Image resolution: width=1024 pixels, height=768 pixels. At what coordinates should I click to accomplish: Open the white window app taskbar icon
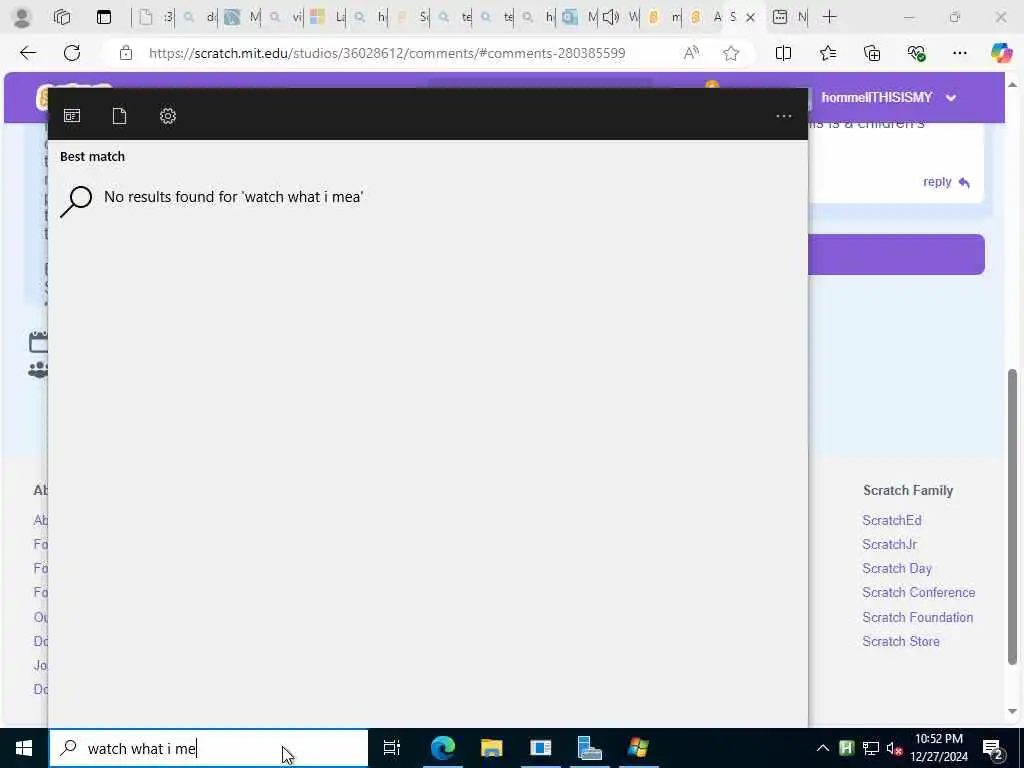click(541, 748)
